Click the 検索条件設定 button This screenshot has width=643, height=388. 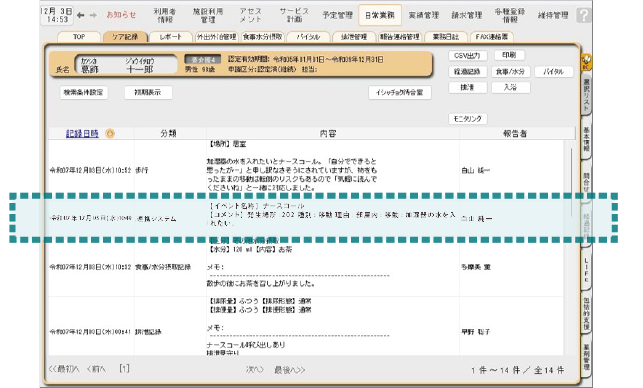click(x=84, y=92)
